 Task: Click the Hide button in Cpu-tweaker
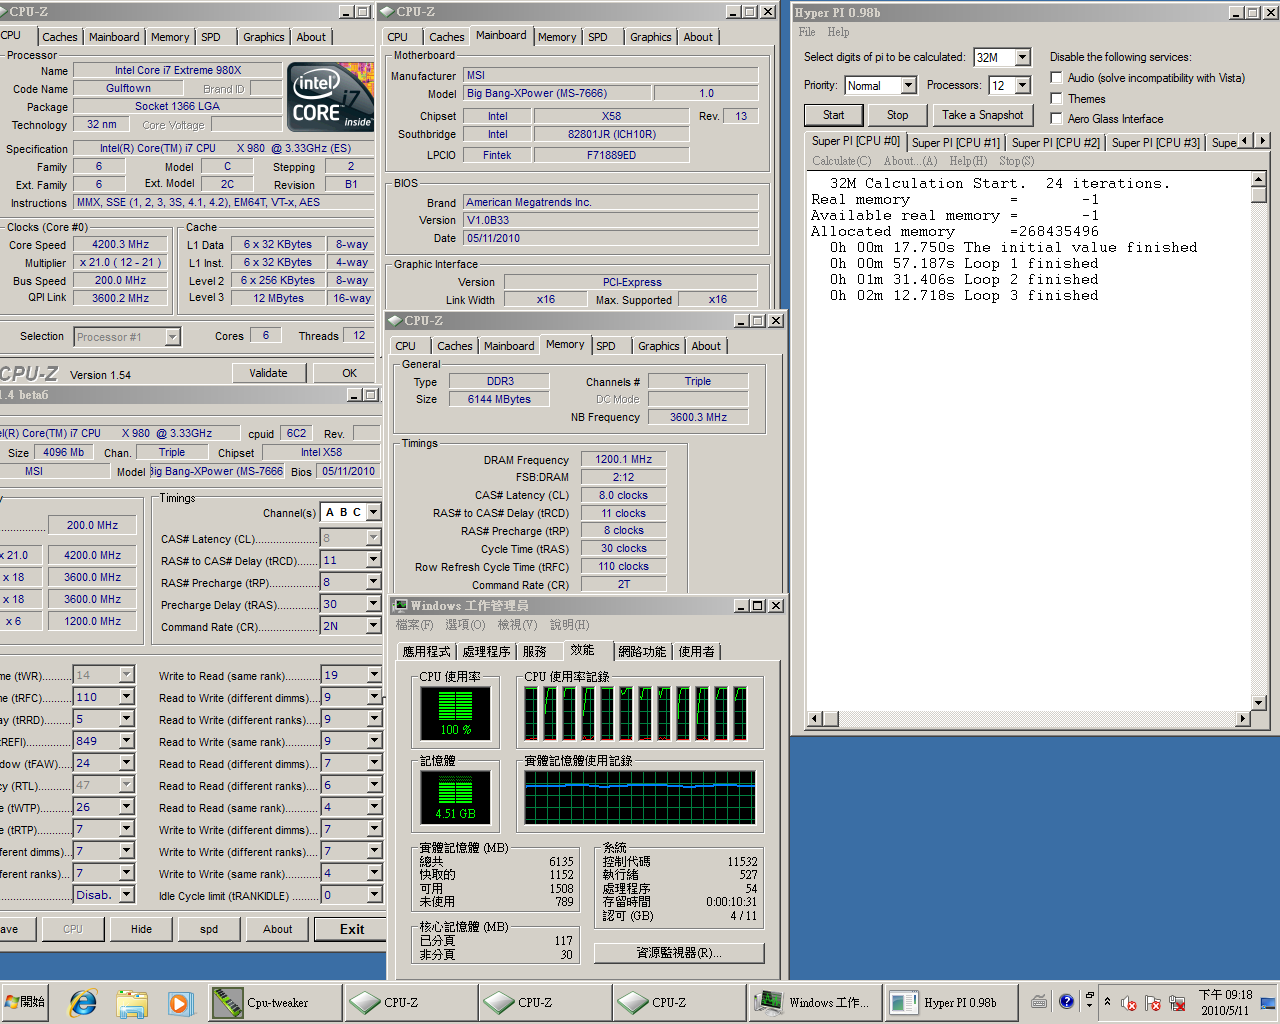(141, 929)
